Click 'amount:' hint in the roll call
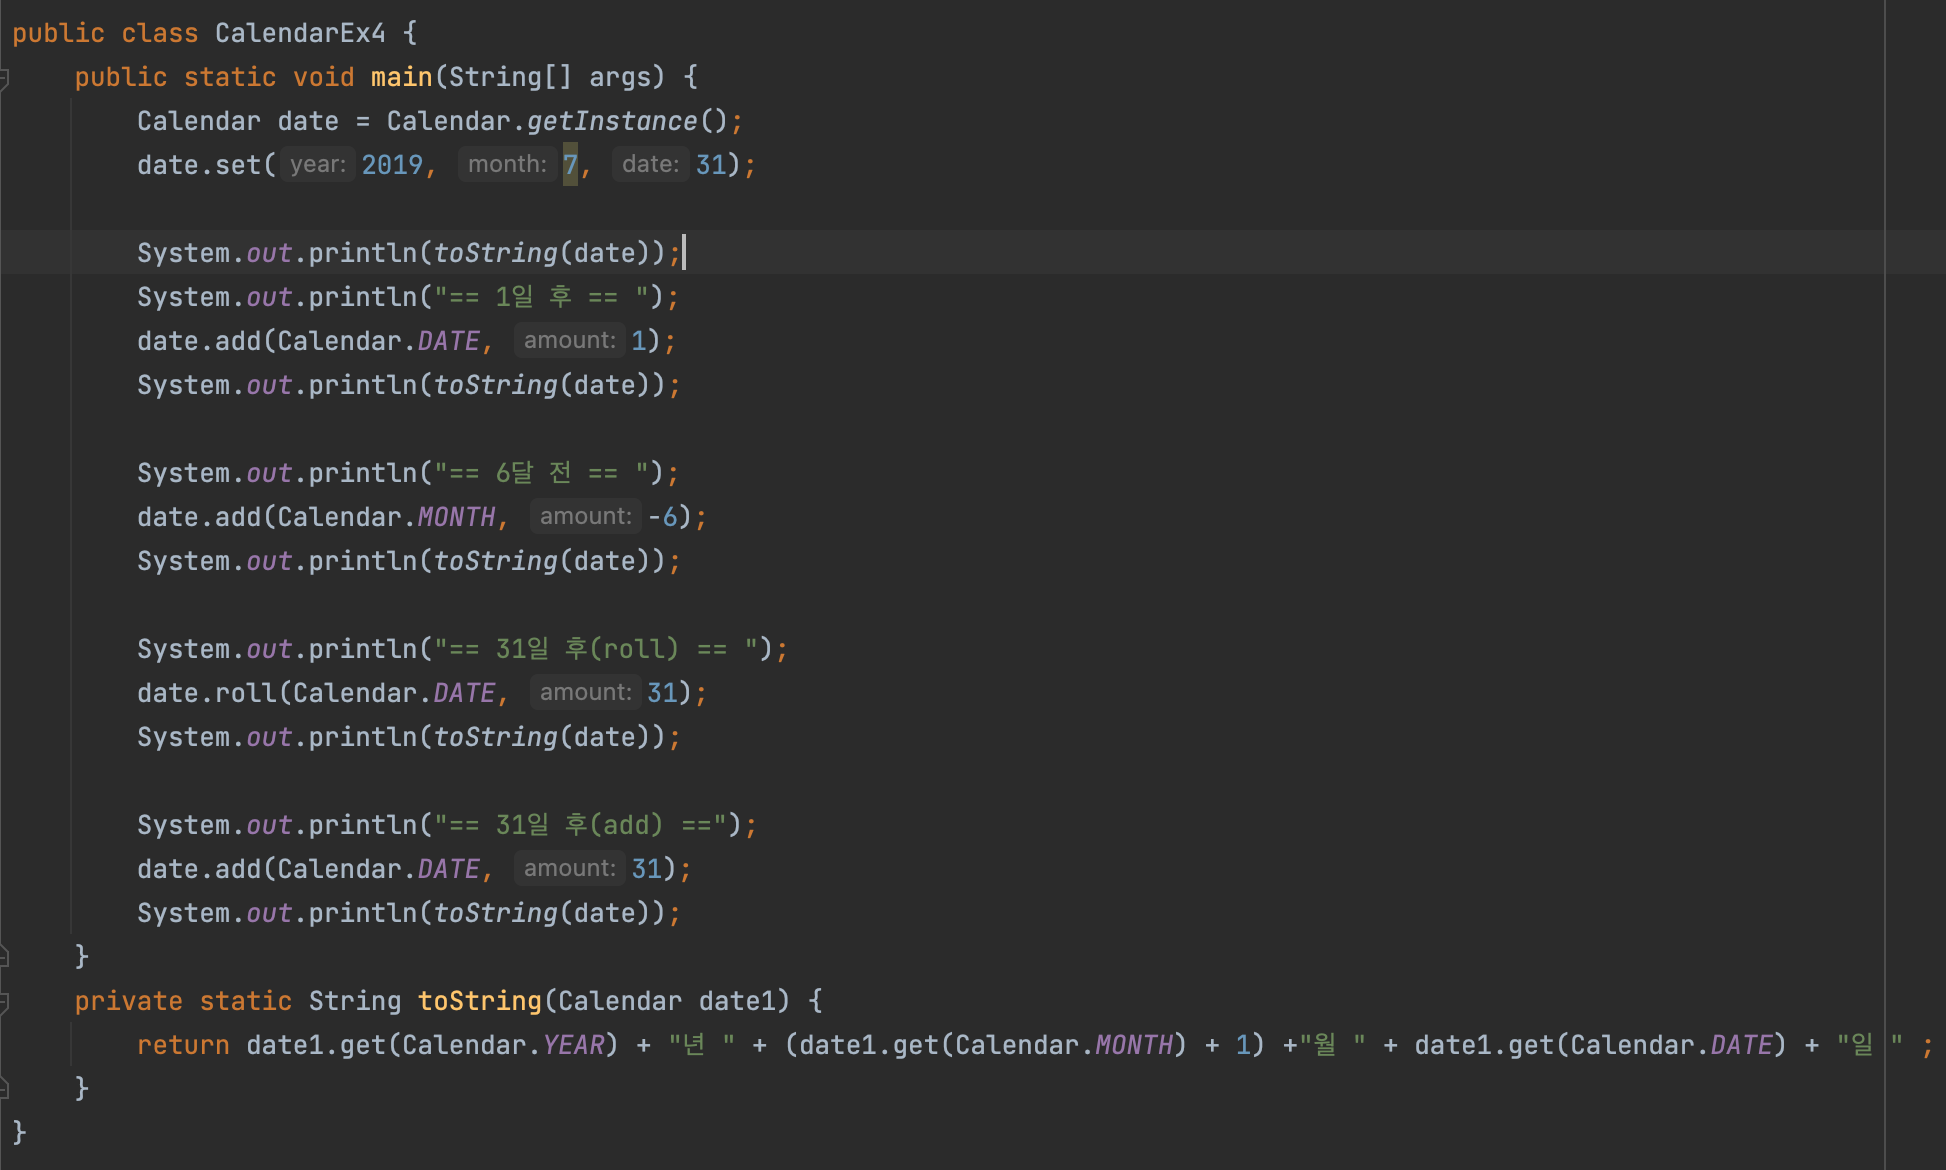The image size is (1946, 1170). tap(585, 692)
